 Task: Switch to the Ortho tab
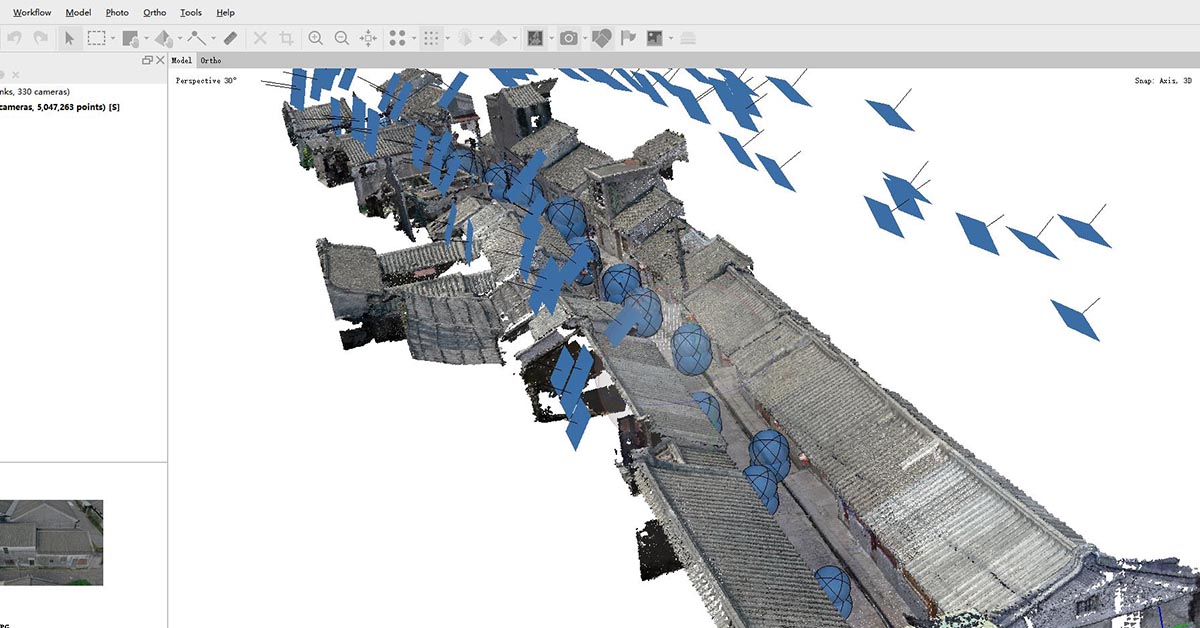[211, 60]
